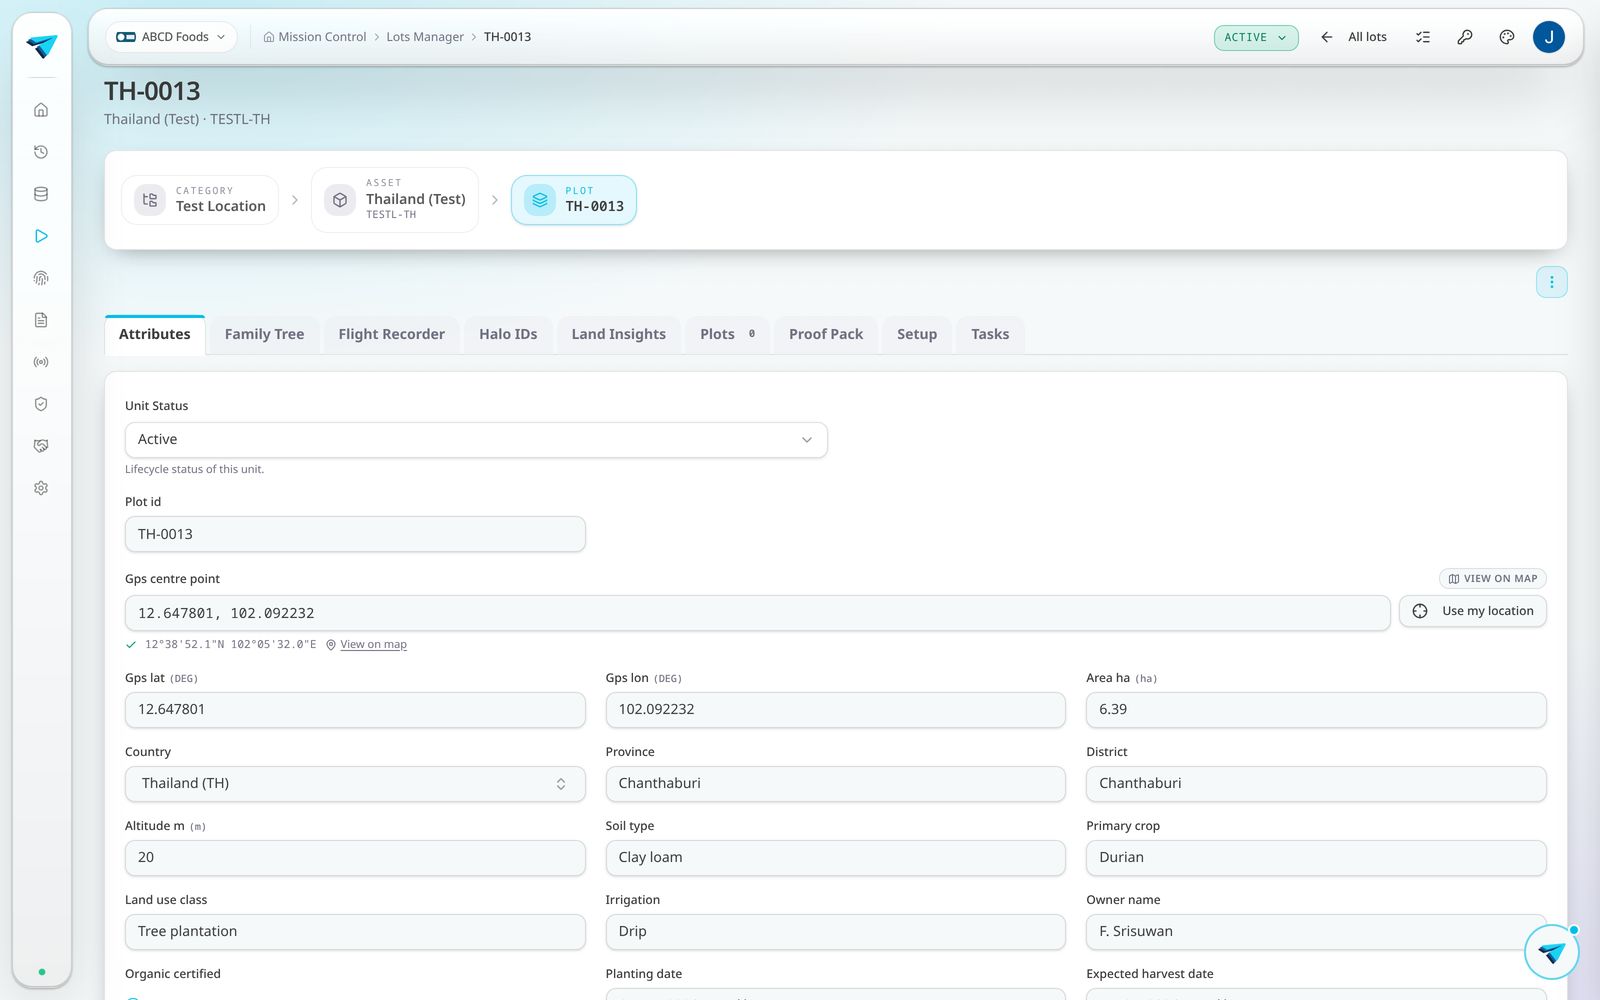Open the three-dot more options button
Viewport: 1600px width, 1000px height.
point(1552,282)
